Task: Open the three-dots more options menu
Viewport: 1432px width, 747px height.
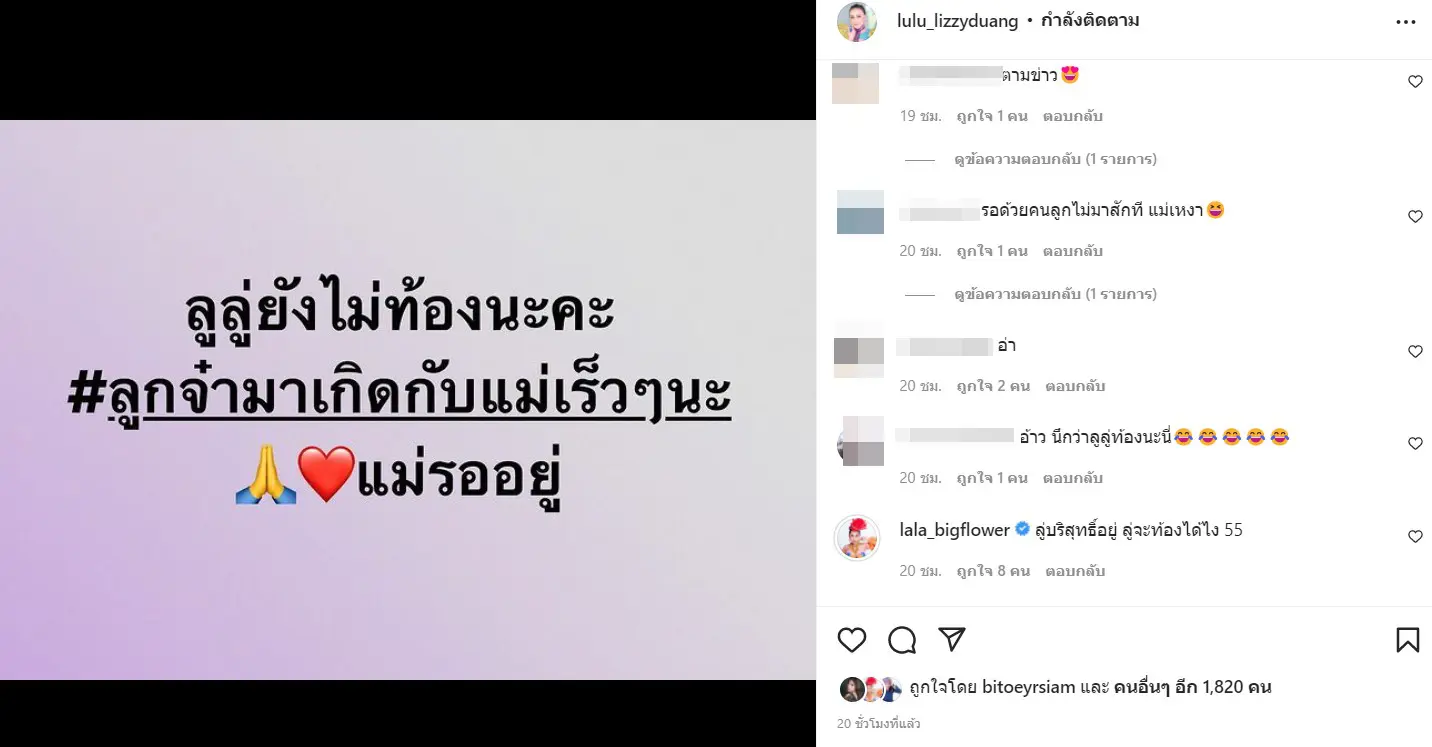Action: (1406, 22)
